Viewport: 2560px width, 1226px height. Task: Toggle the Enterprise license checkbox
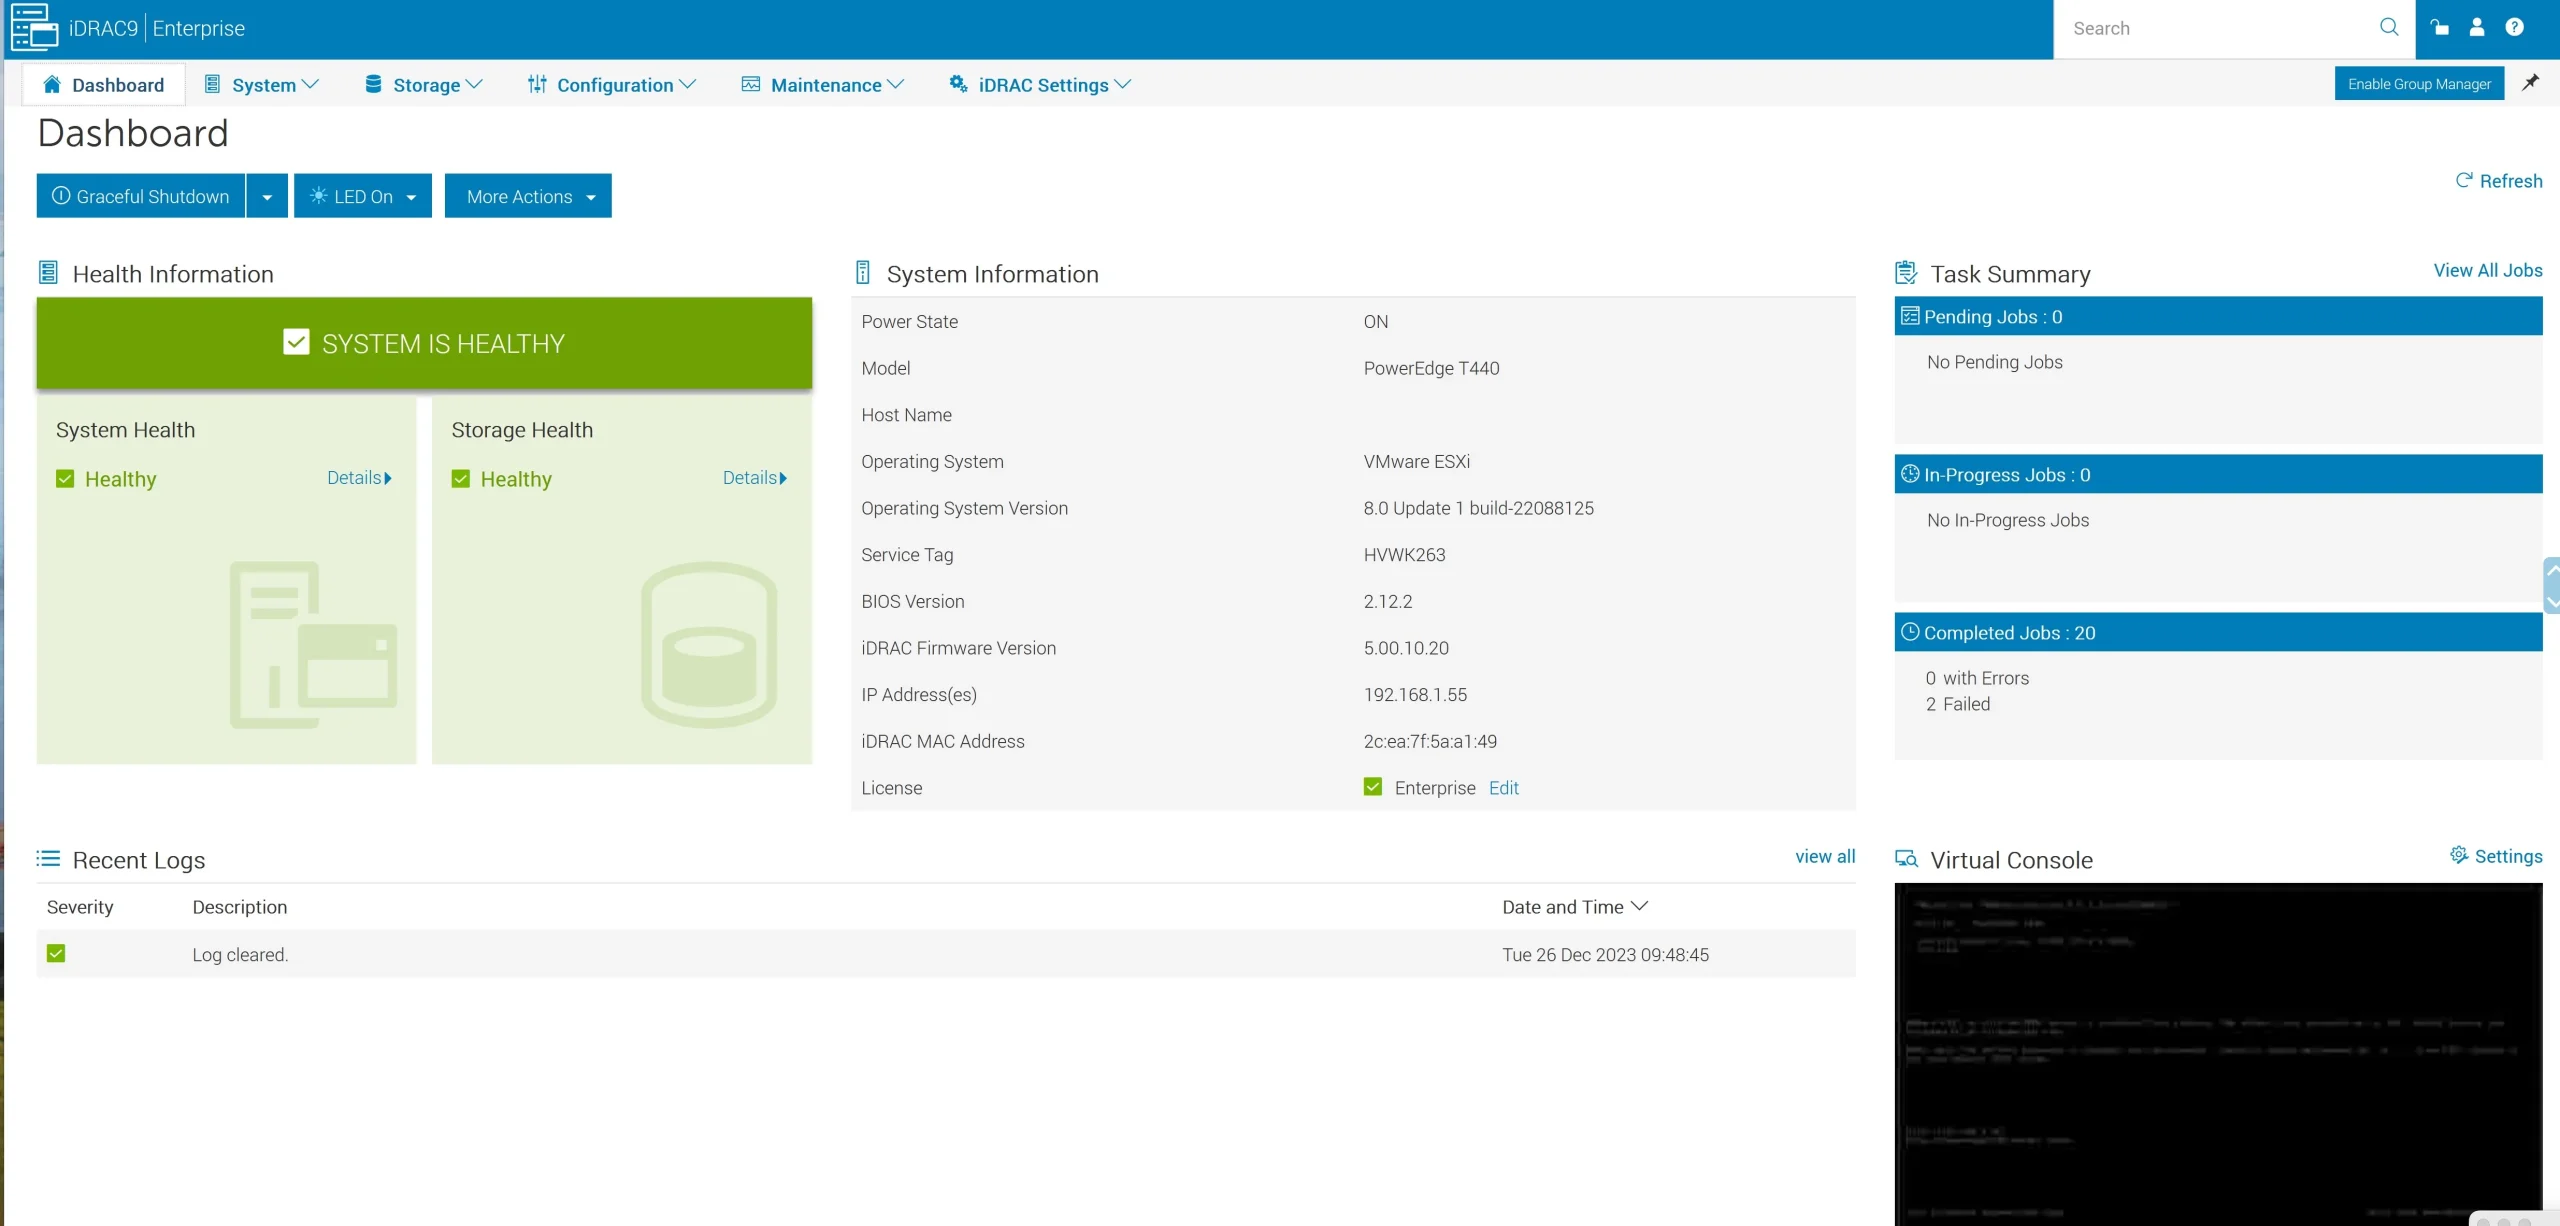[1371, 787]
